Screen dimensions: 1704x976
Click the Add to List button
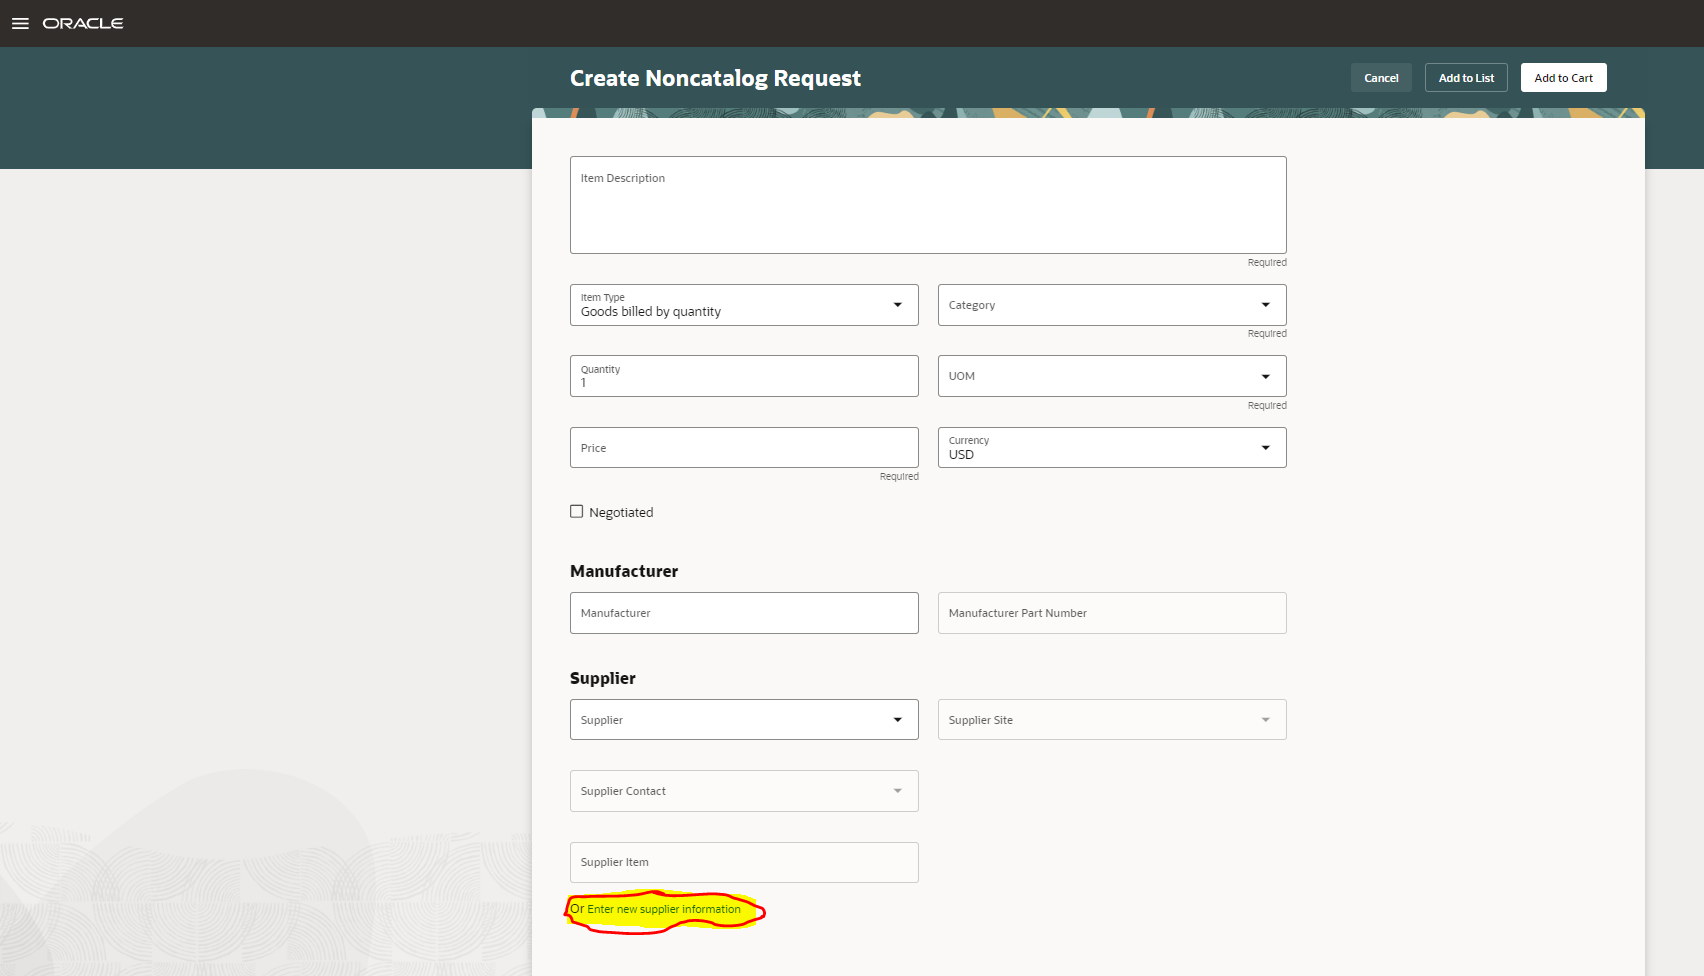coord(1465,77)
